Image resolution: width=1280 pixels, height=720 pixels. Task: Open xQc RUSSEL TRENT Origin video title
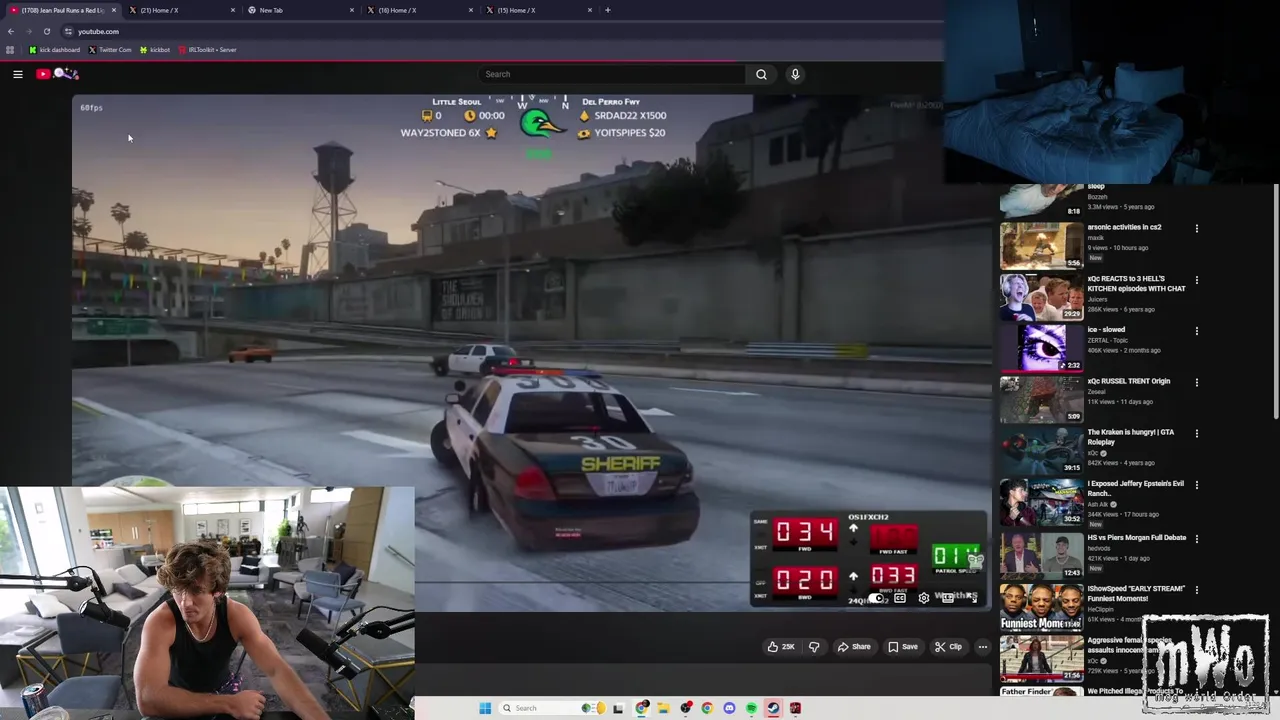(x=1128, y=381)
